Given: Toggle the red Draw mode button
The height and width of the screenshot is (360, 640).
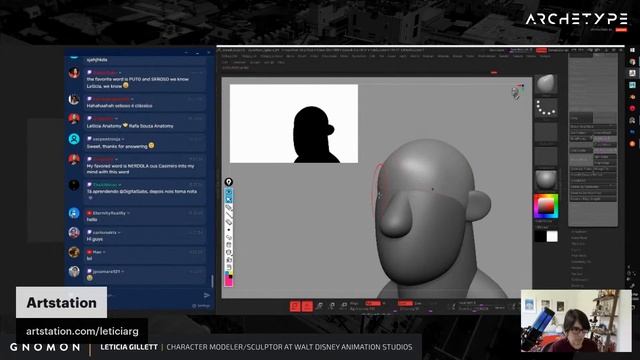Looking at the screenshot, I should [x=307, y=306].
